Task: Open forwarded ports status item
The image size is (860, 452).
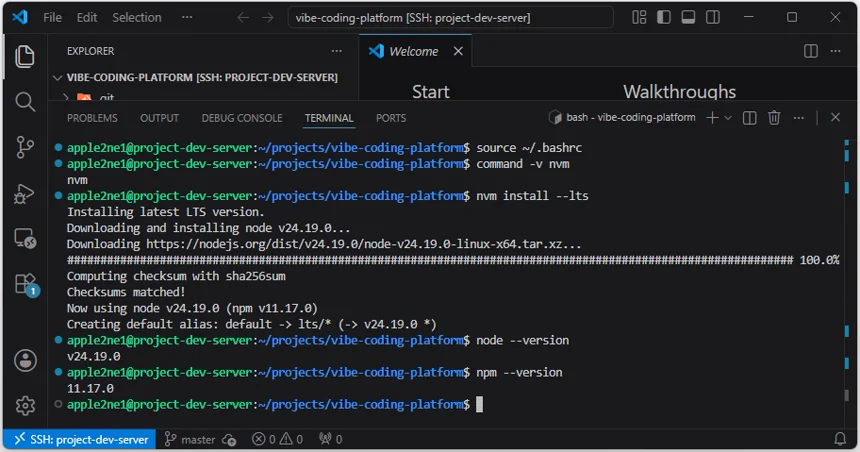Action: [x=331, y=439]
